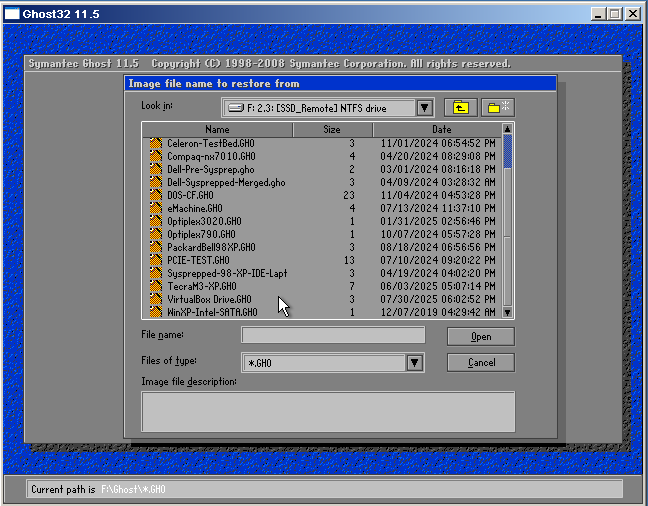Go up one folder level icon
This screenshot has width=648, height=506.
(x=460, y=108)
